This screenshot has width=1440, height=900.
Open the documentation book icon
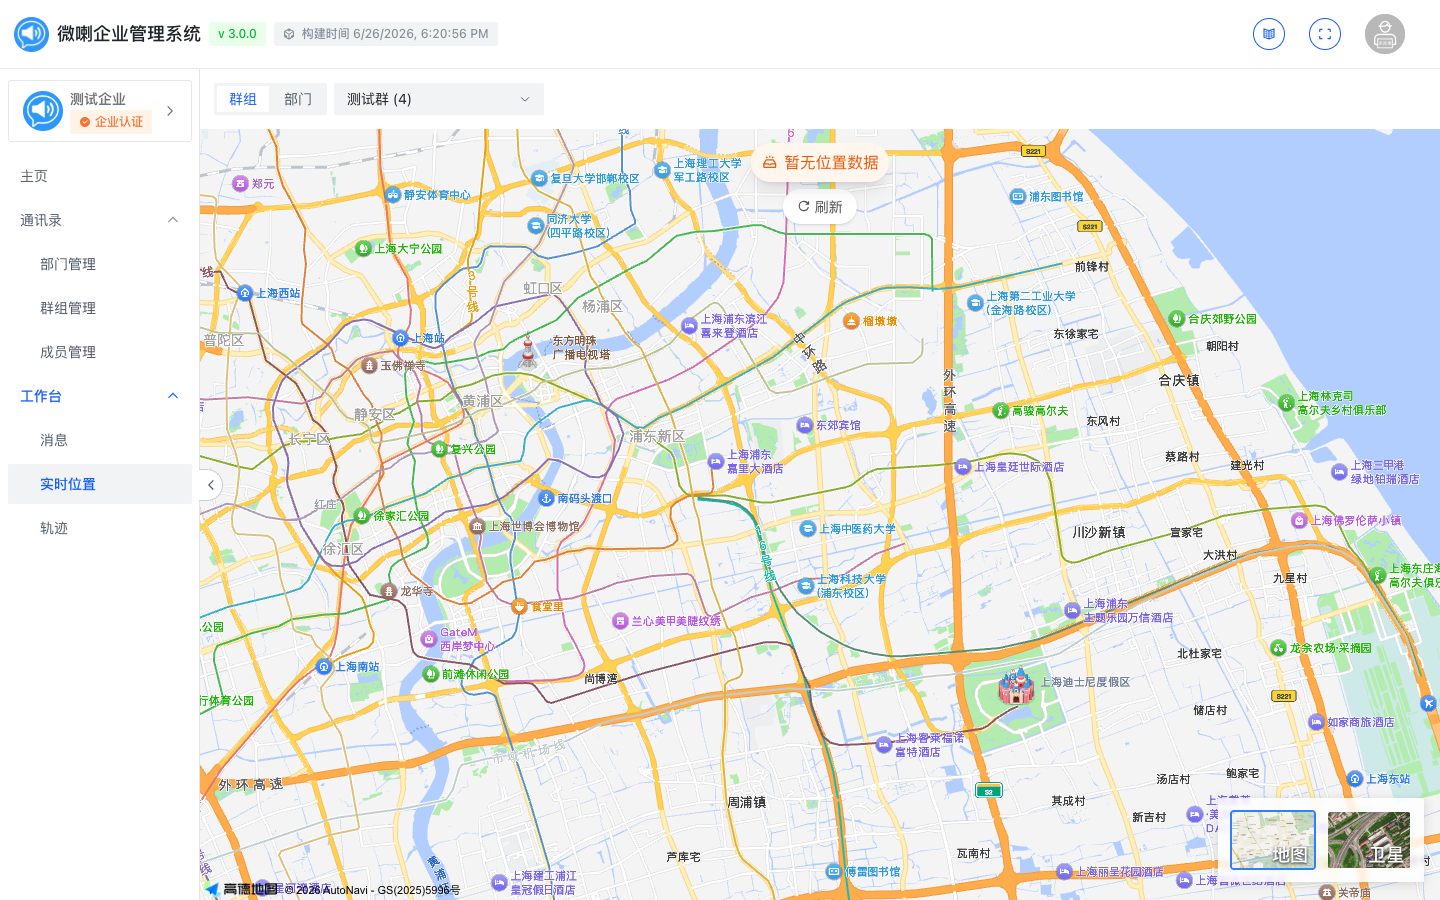(x=1269, y=34)
